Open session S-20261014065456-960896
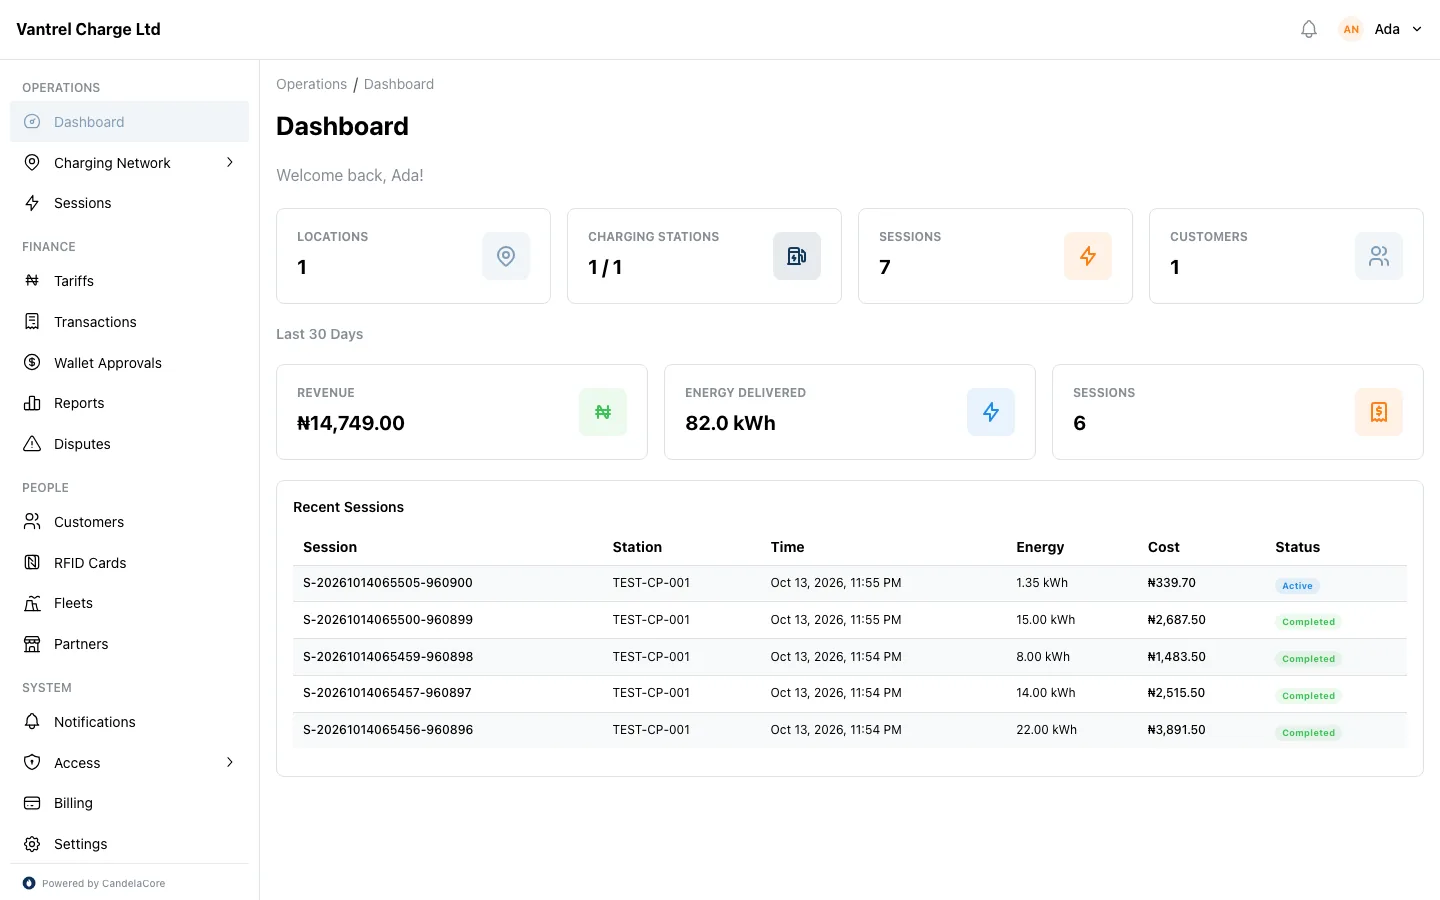This screenshot has height=900, width=1440. coord(388,730)
